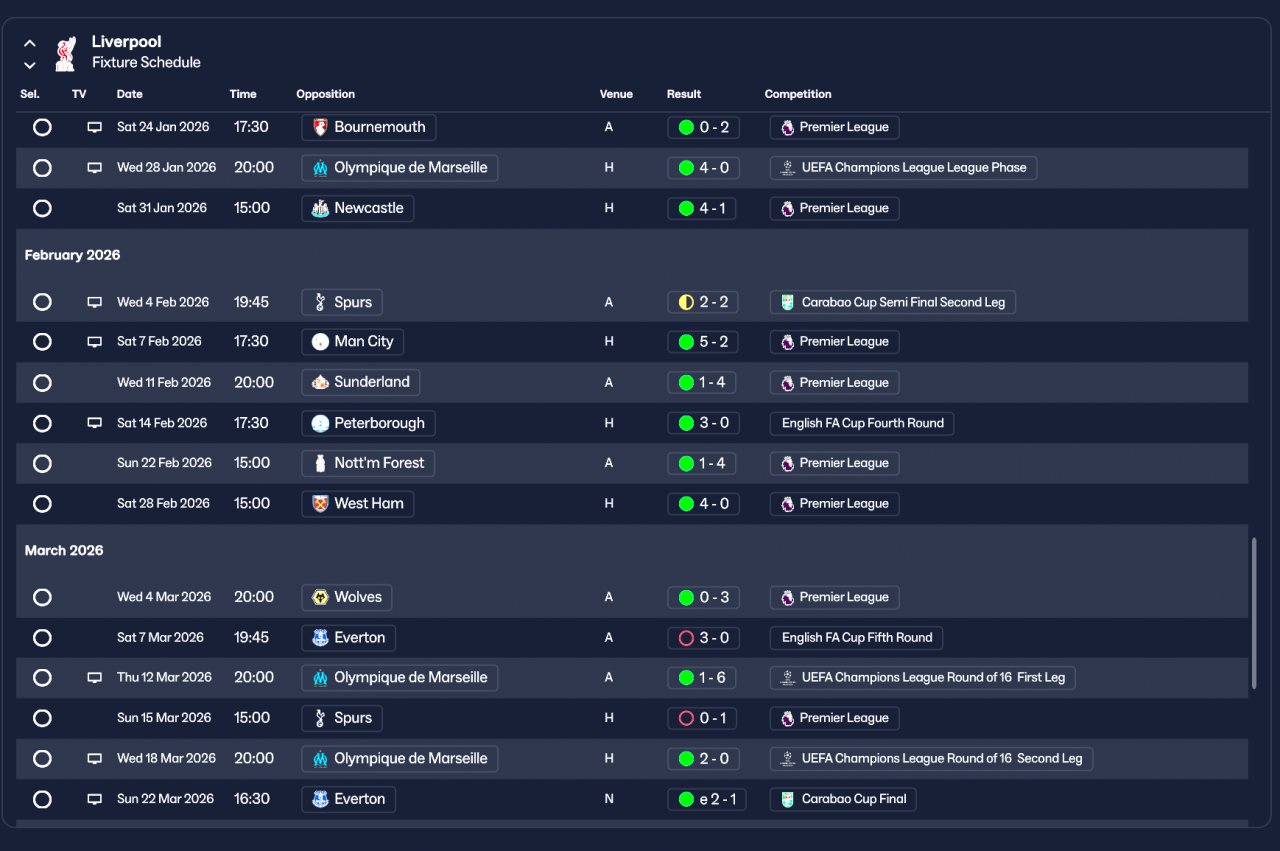Select the Sun 15 Mar Spurs fixture radio button
The image size is (1280, 851).
[42, 718]
